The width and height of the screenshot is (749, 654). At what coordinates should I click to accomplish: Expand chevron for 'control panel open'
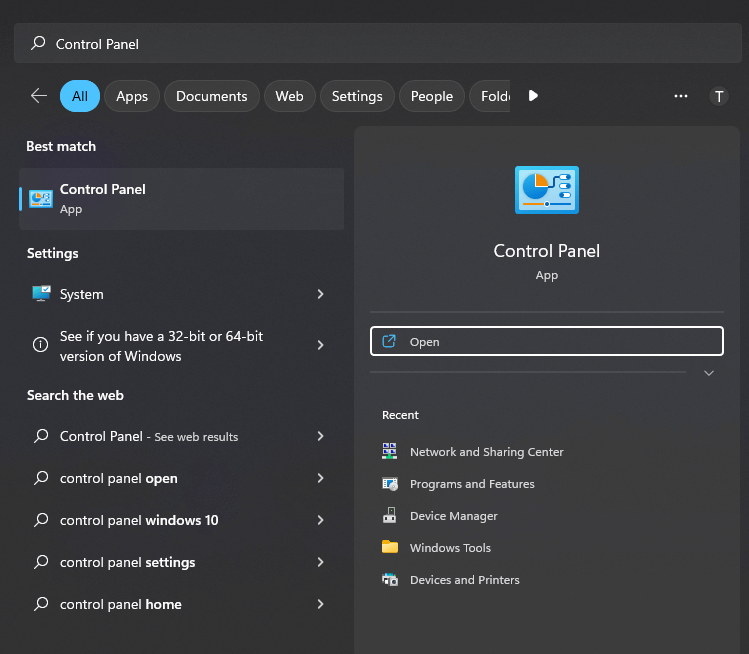(321, 478)
